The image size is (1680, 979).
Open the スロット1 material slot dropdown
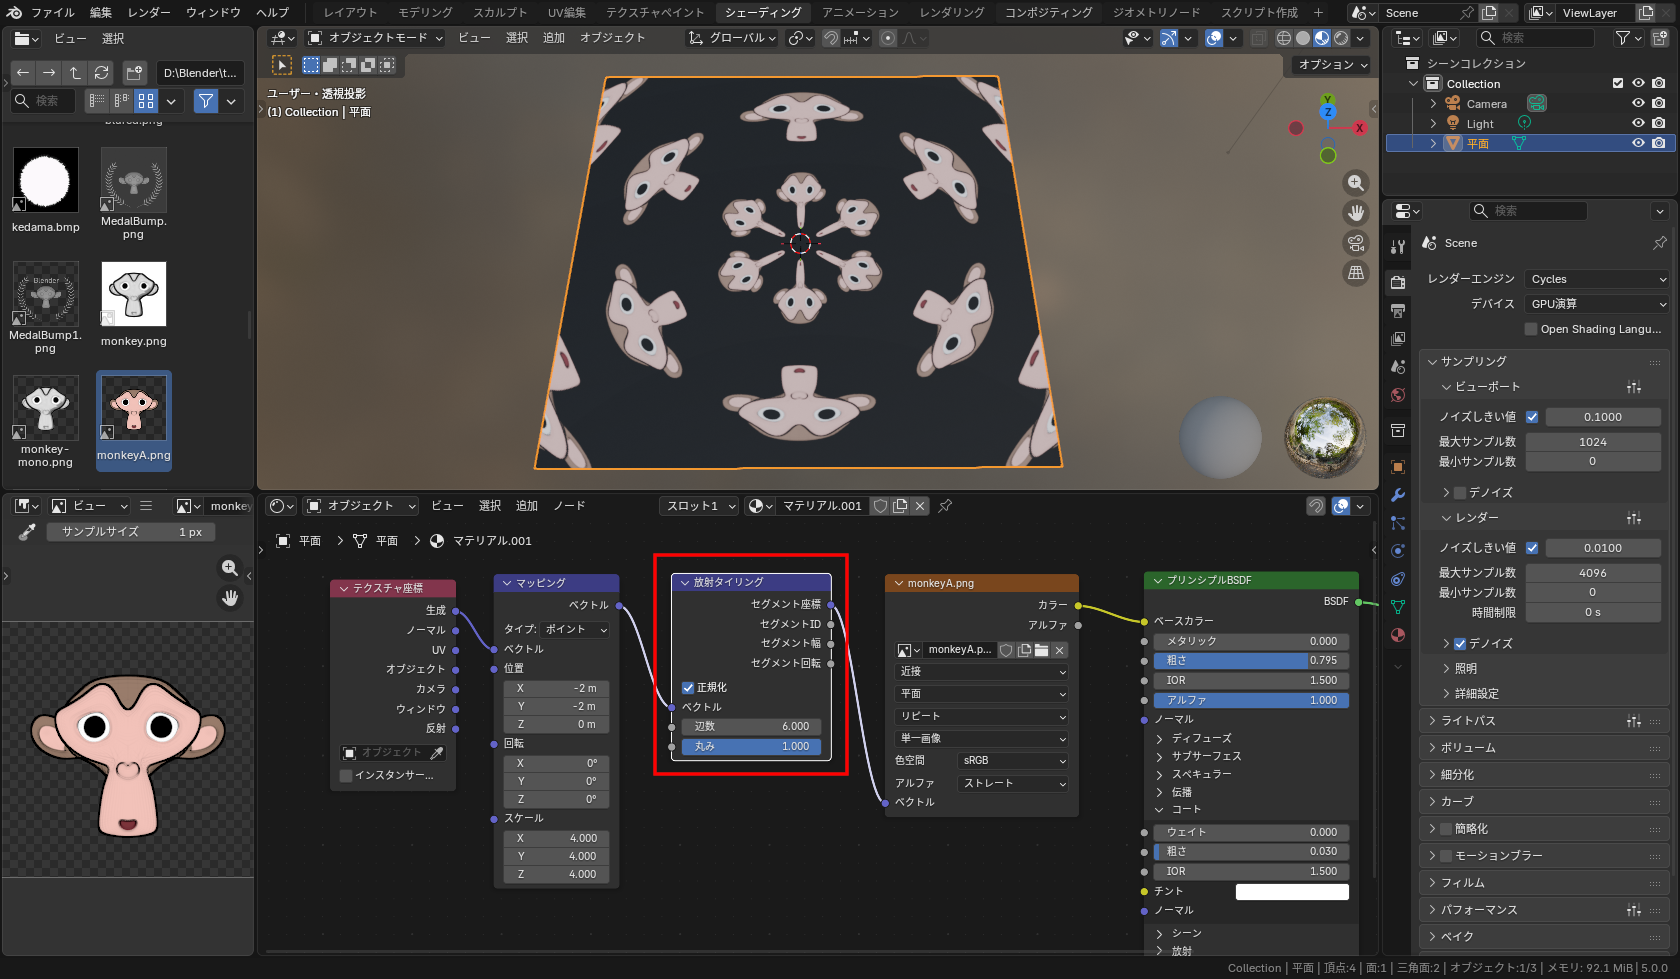pyautogui.click(x=700, y=506)
